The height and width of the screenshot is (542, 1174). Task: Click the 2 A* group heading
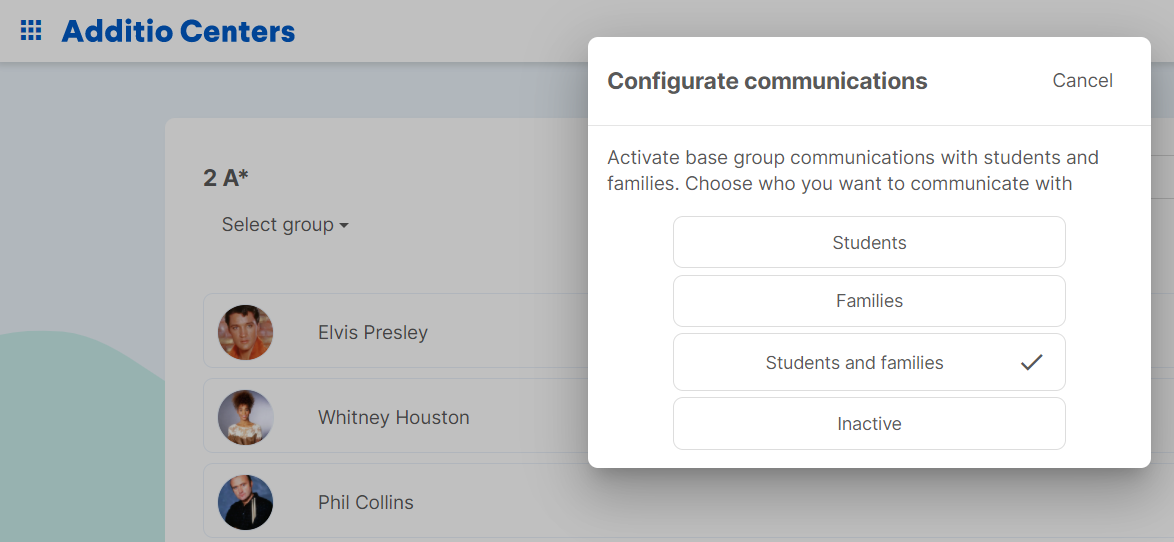point(225,178)
